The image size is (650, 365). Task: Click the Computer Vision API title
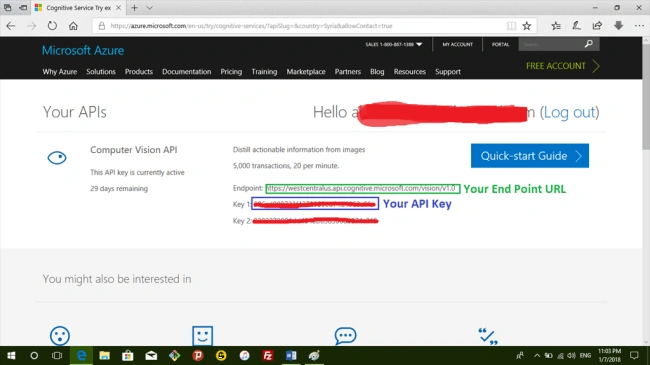point(133,150)
